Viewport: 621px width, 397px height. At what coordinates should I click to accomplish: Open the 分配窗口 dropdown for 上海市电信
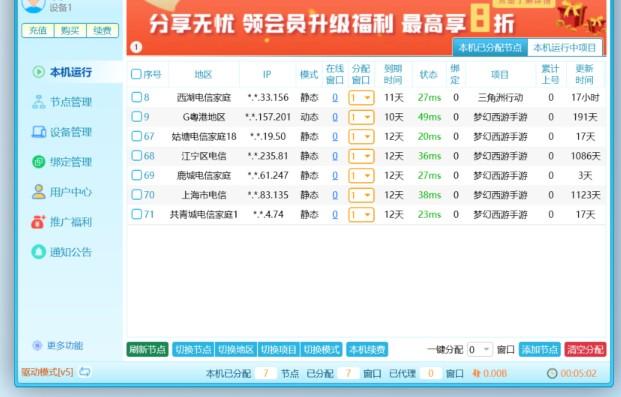tap(361, 195)
